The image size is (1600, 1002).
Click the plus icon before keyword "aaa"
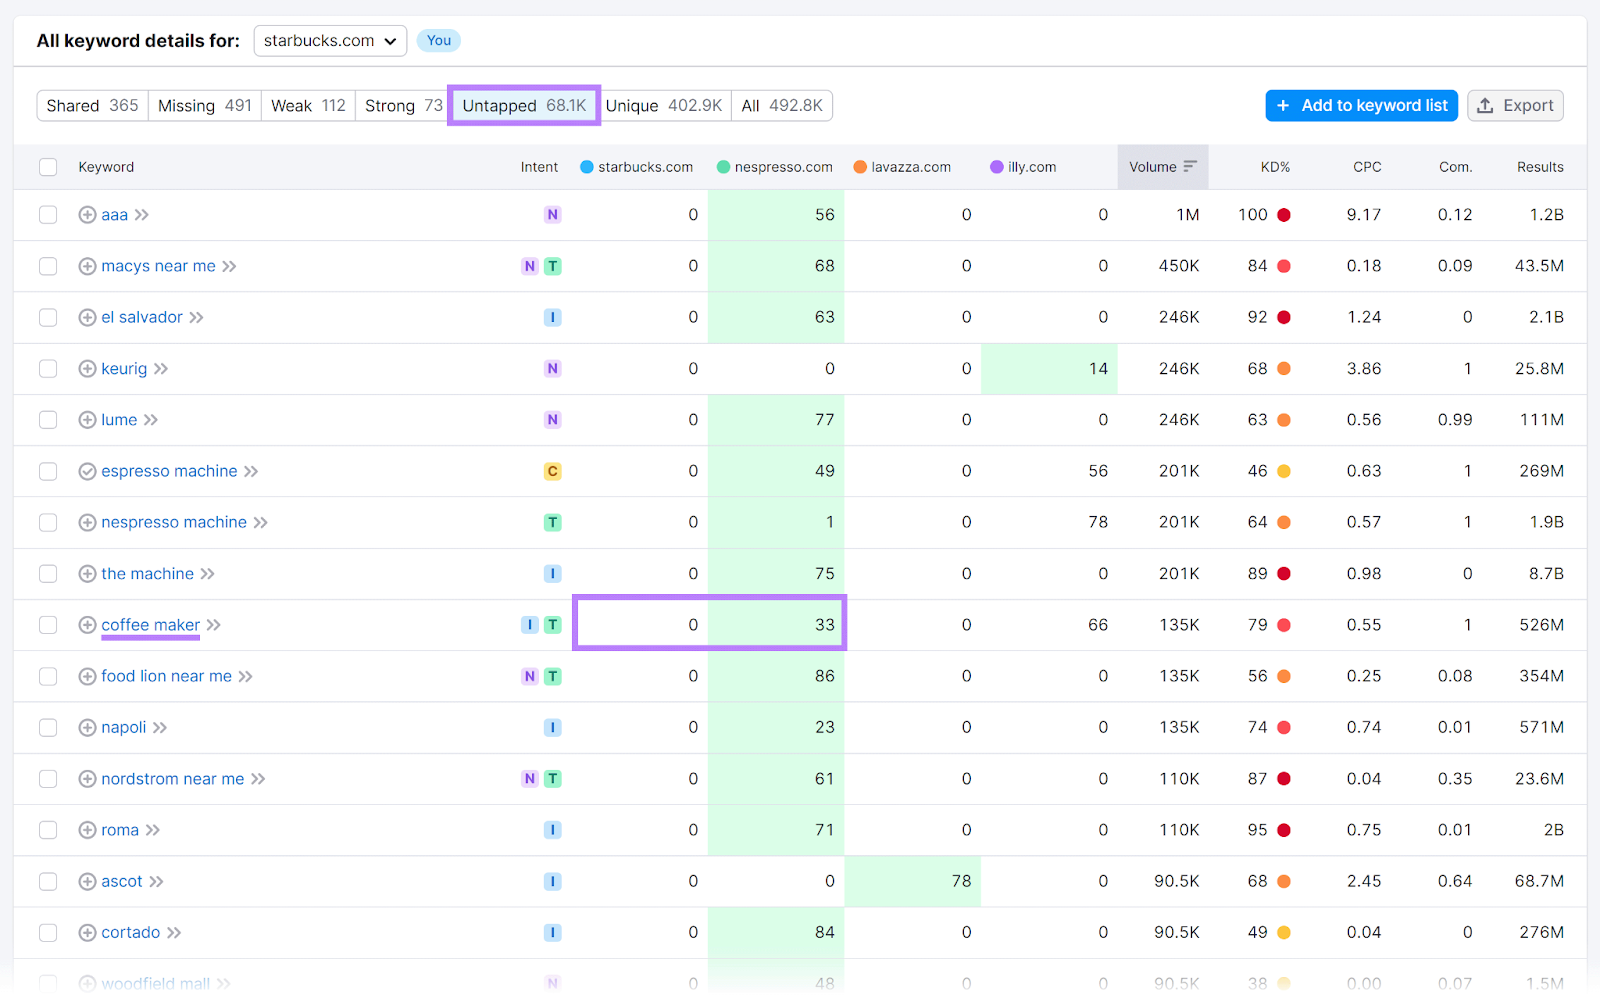[87, 214]
